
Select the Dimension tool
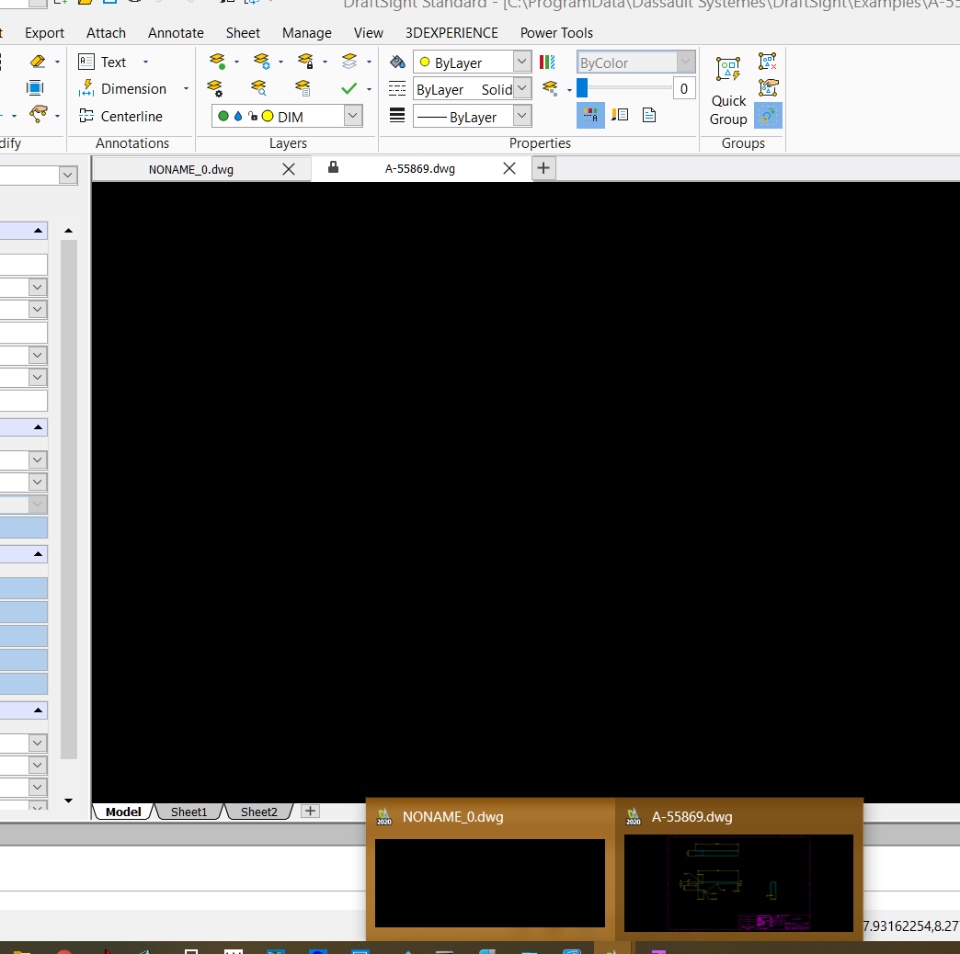[x=122, y=89]
